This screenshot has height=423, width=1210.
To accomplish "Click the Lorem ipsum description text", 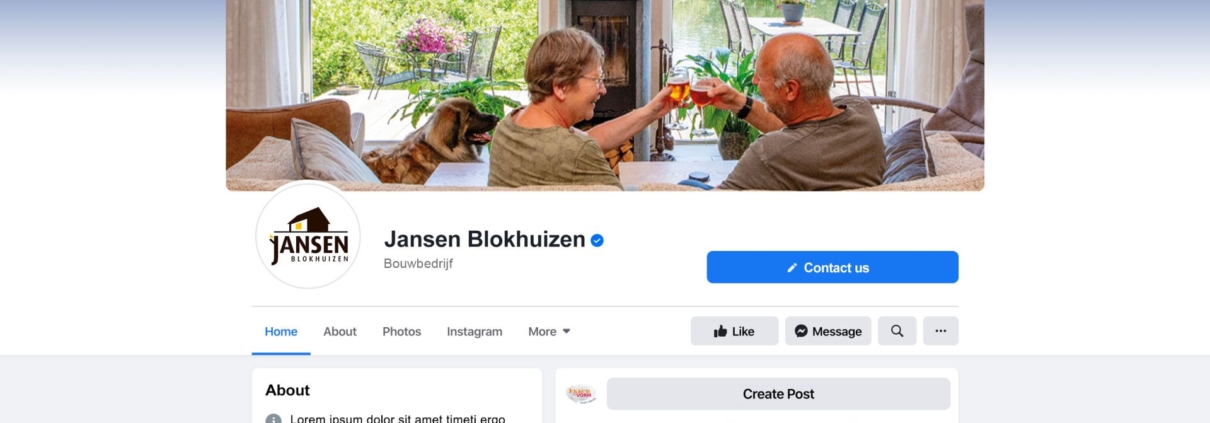I will pos(397,418).
